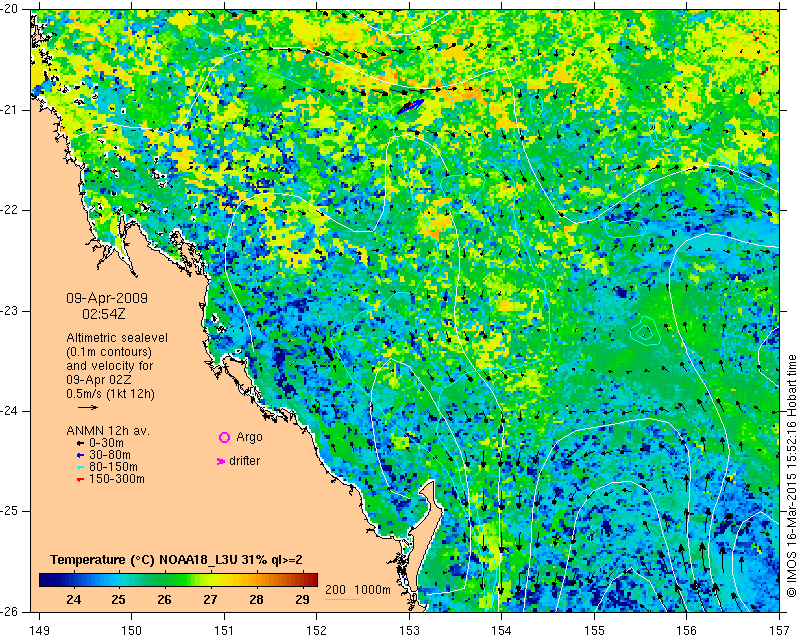Click the cyan 200m isobath legend line

342,599
